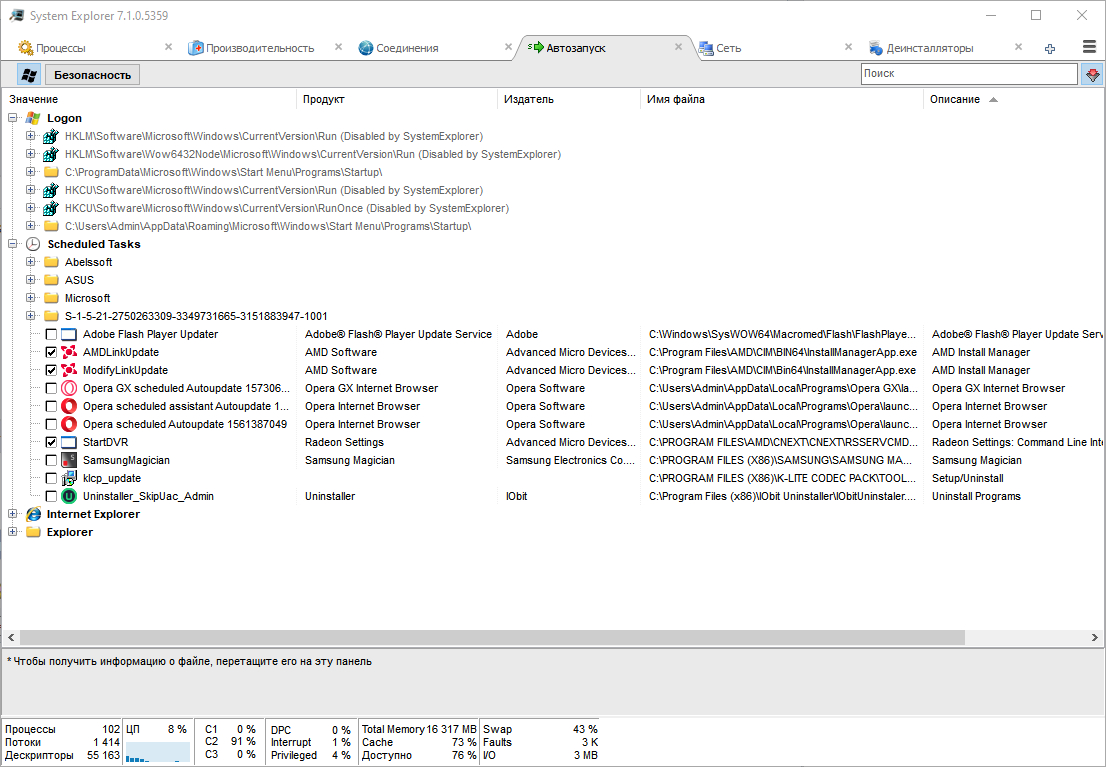
Task: Click the ModifyLinkUpdate AMD icon
Action: [x=68, y=370]
